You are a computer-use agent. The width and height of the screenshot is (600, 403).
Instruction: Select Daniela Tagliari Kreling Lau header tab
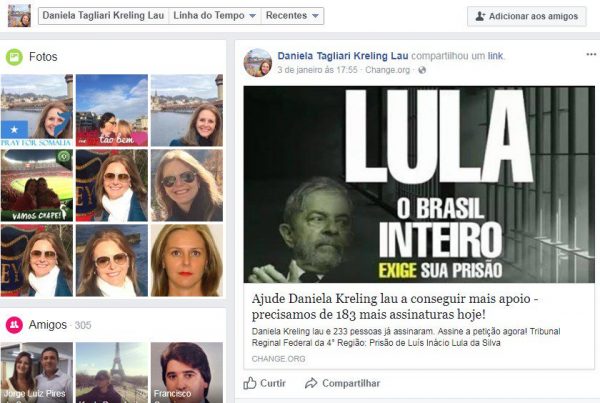(103, 16)
